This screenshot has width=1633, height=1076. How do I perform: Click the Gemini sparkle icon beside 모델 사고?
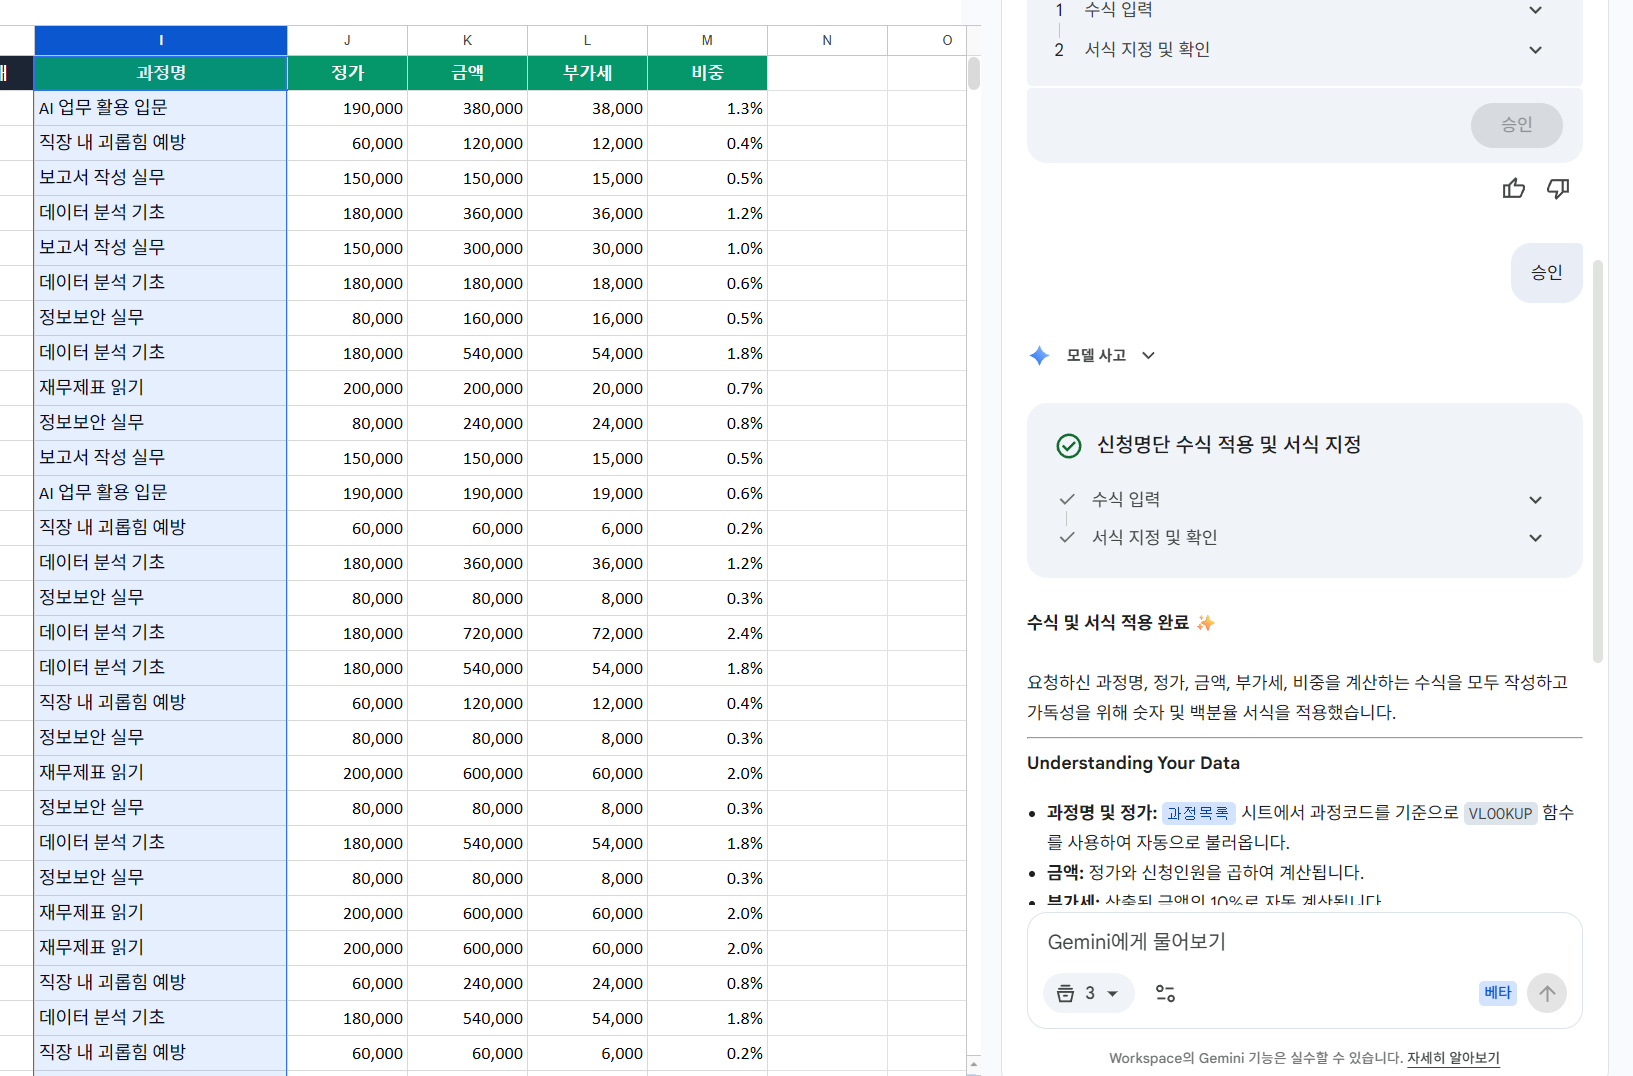tap(1039, 355)
